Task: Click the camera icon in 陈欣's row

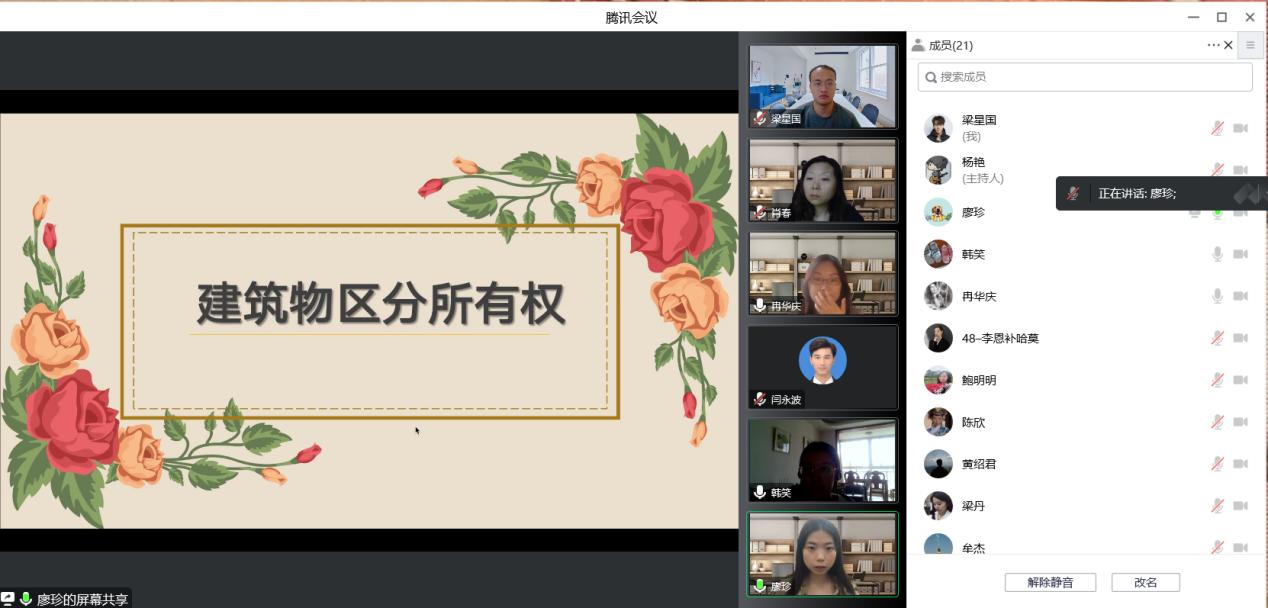Action: (1240, 422)
